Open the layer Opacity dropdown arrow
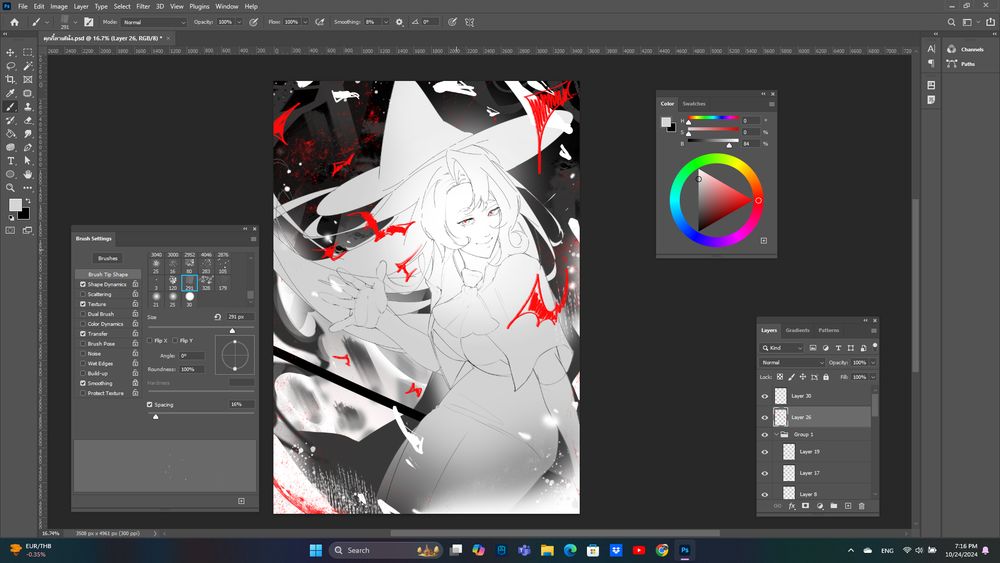This screenshot has height=563, width=1000. click(x=873, y=362)
